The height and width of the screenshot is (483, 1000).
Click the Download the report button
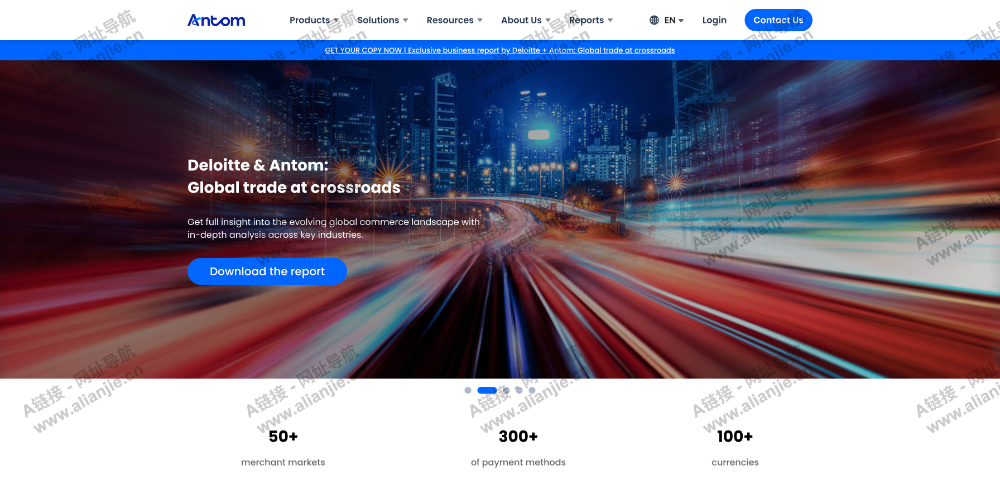267,271
